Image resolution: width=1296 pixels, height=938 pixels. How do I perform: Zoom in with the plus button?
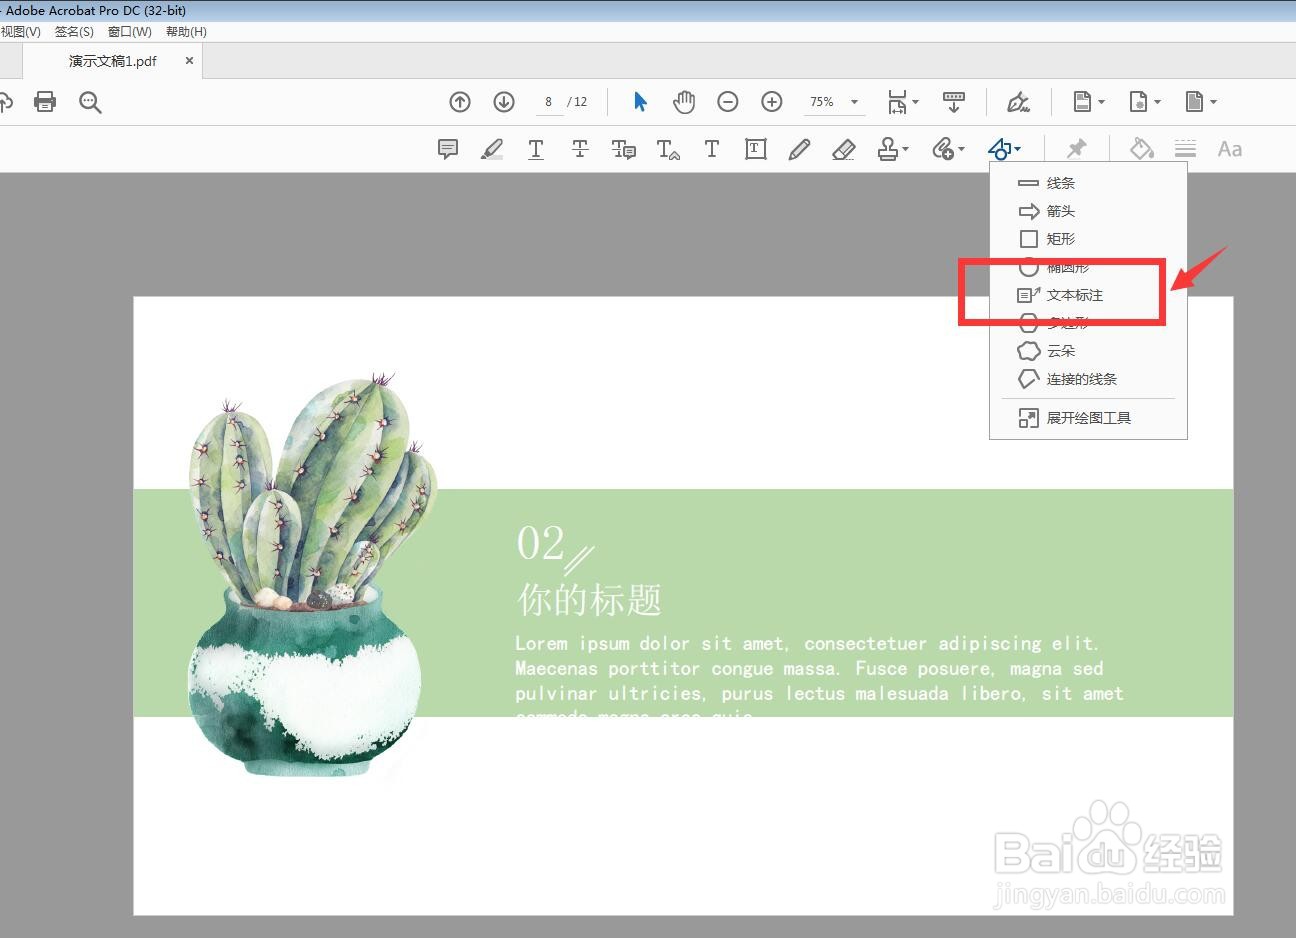click(771, 101)
